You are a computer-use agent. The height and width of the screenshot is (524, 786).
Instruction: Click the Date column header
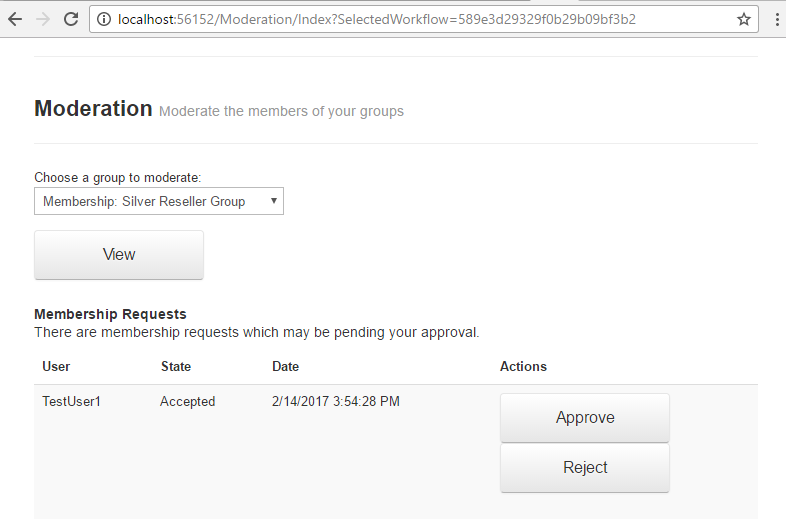pos(285,367)
